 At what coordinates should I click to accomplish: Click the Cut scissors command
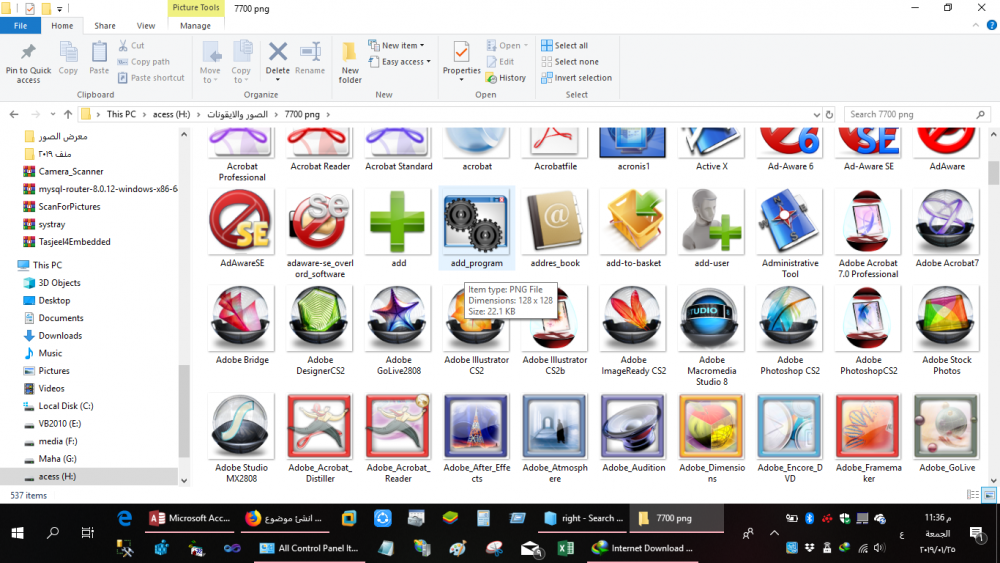(131, 45)
